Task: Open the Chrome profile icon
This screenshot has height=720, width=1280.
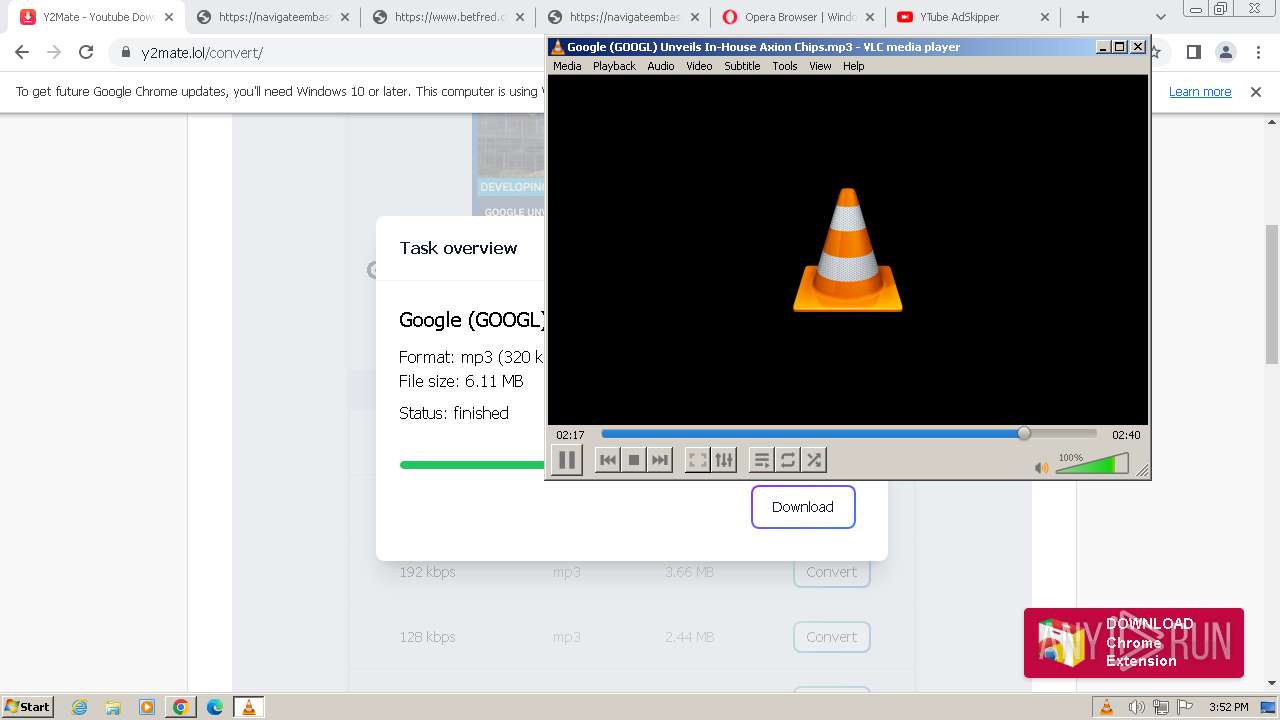Action: click(x=1225, y=53)
